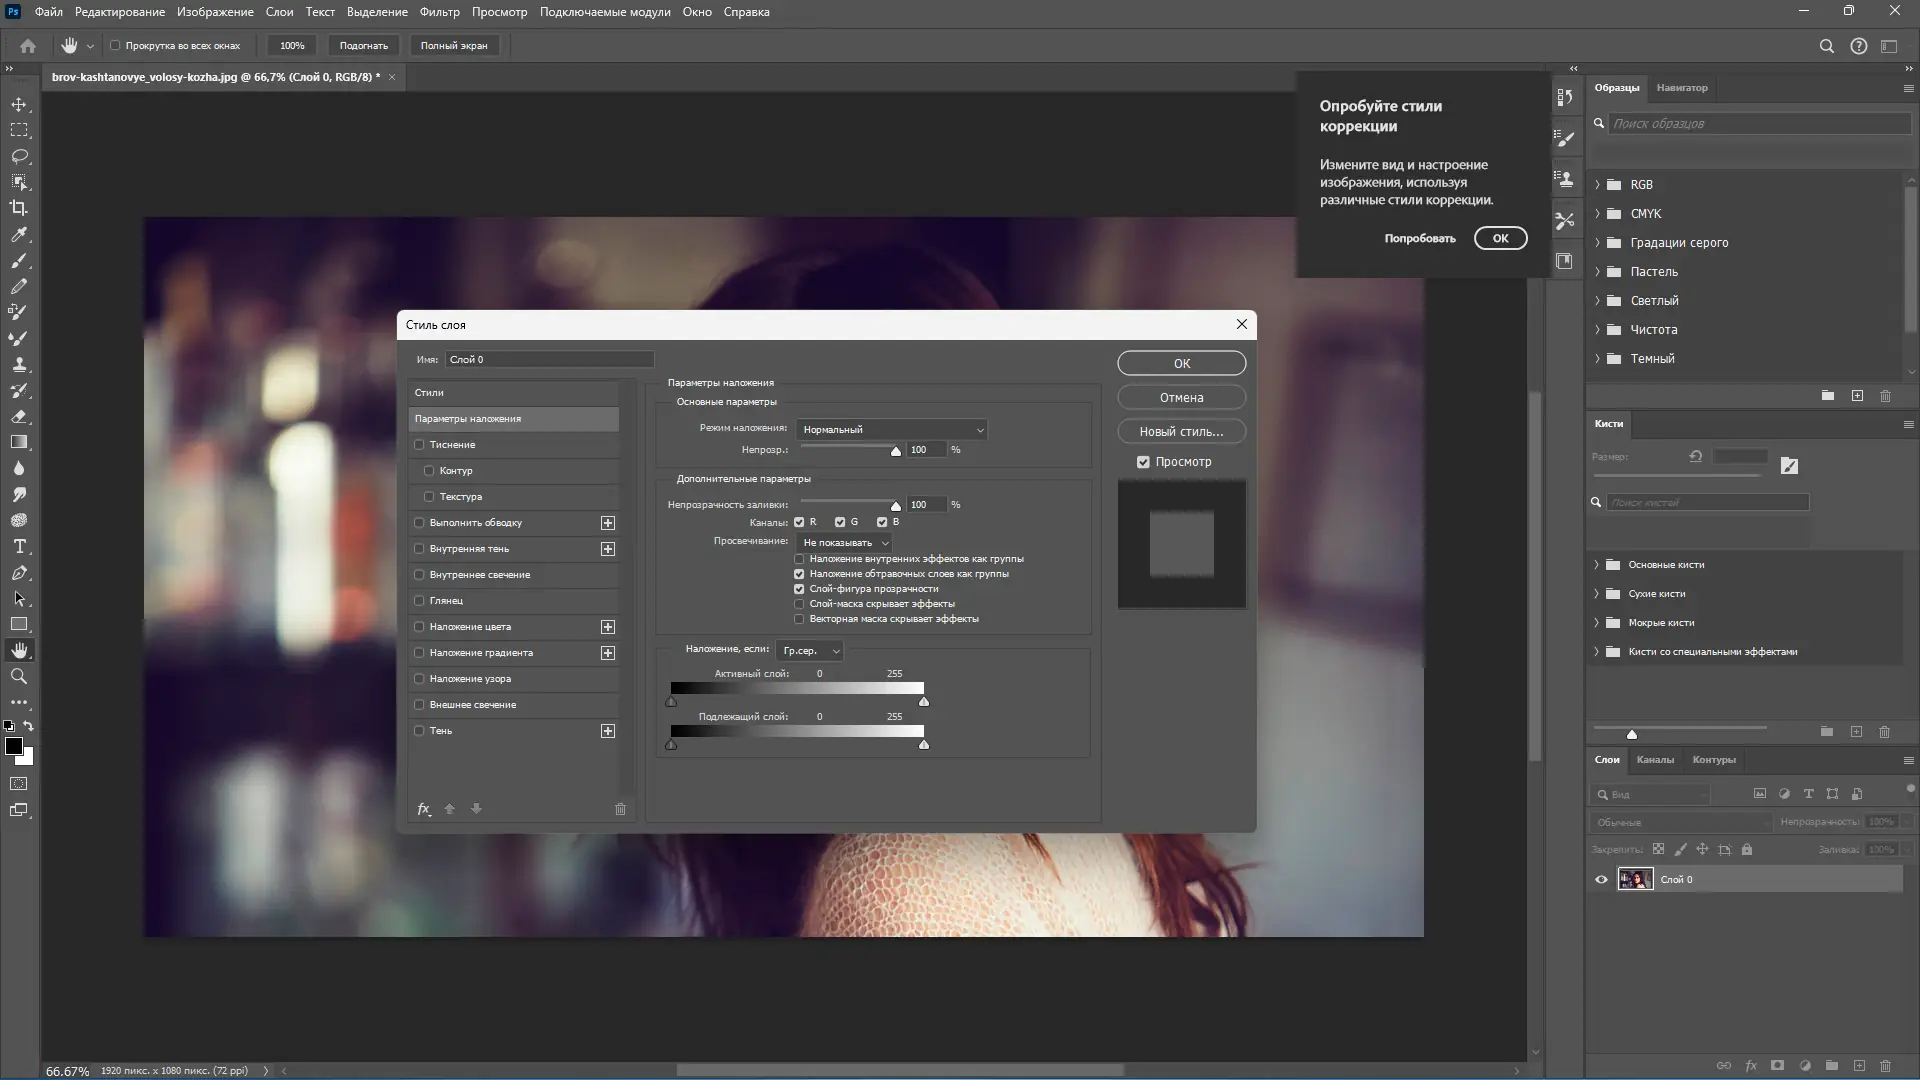Open the Фильтр menu
Viewport: 1920px width, 1080px height.
[x=439, y=12]
